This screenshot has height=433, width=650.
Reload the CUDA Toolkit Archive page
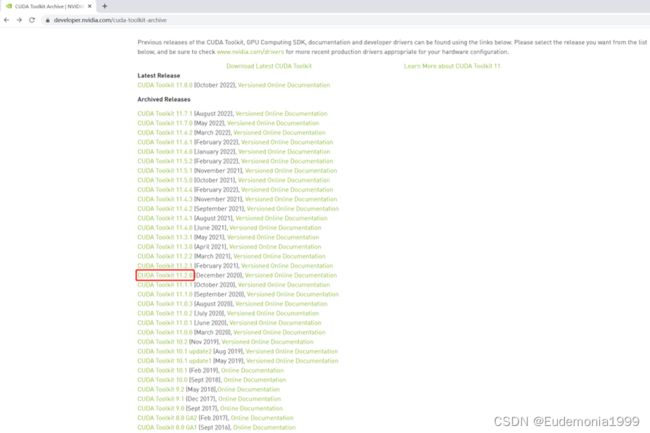click(32, 20)
